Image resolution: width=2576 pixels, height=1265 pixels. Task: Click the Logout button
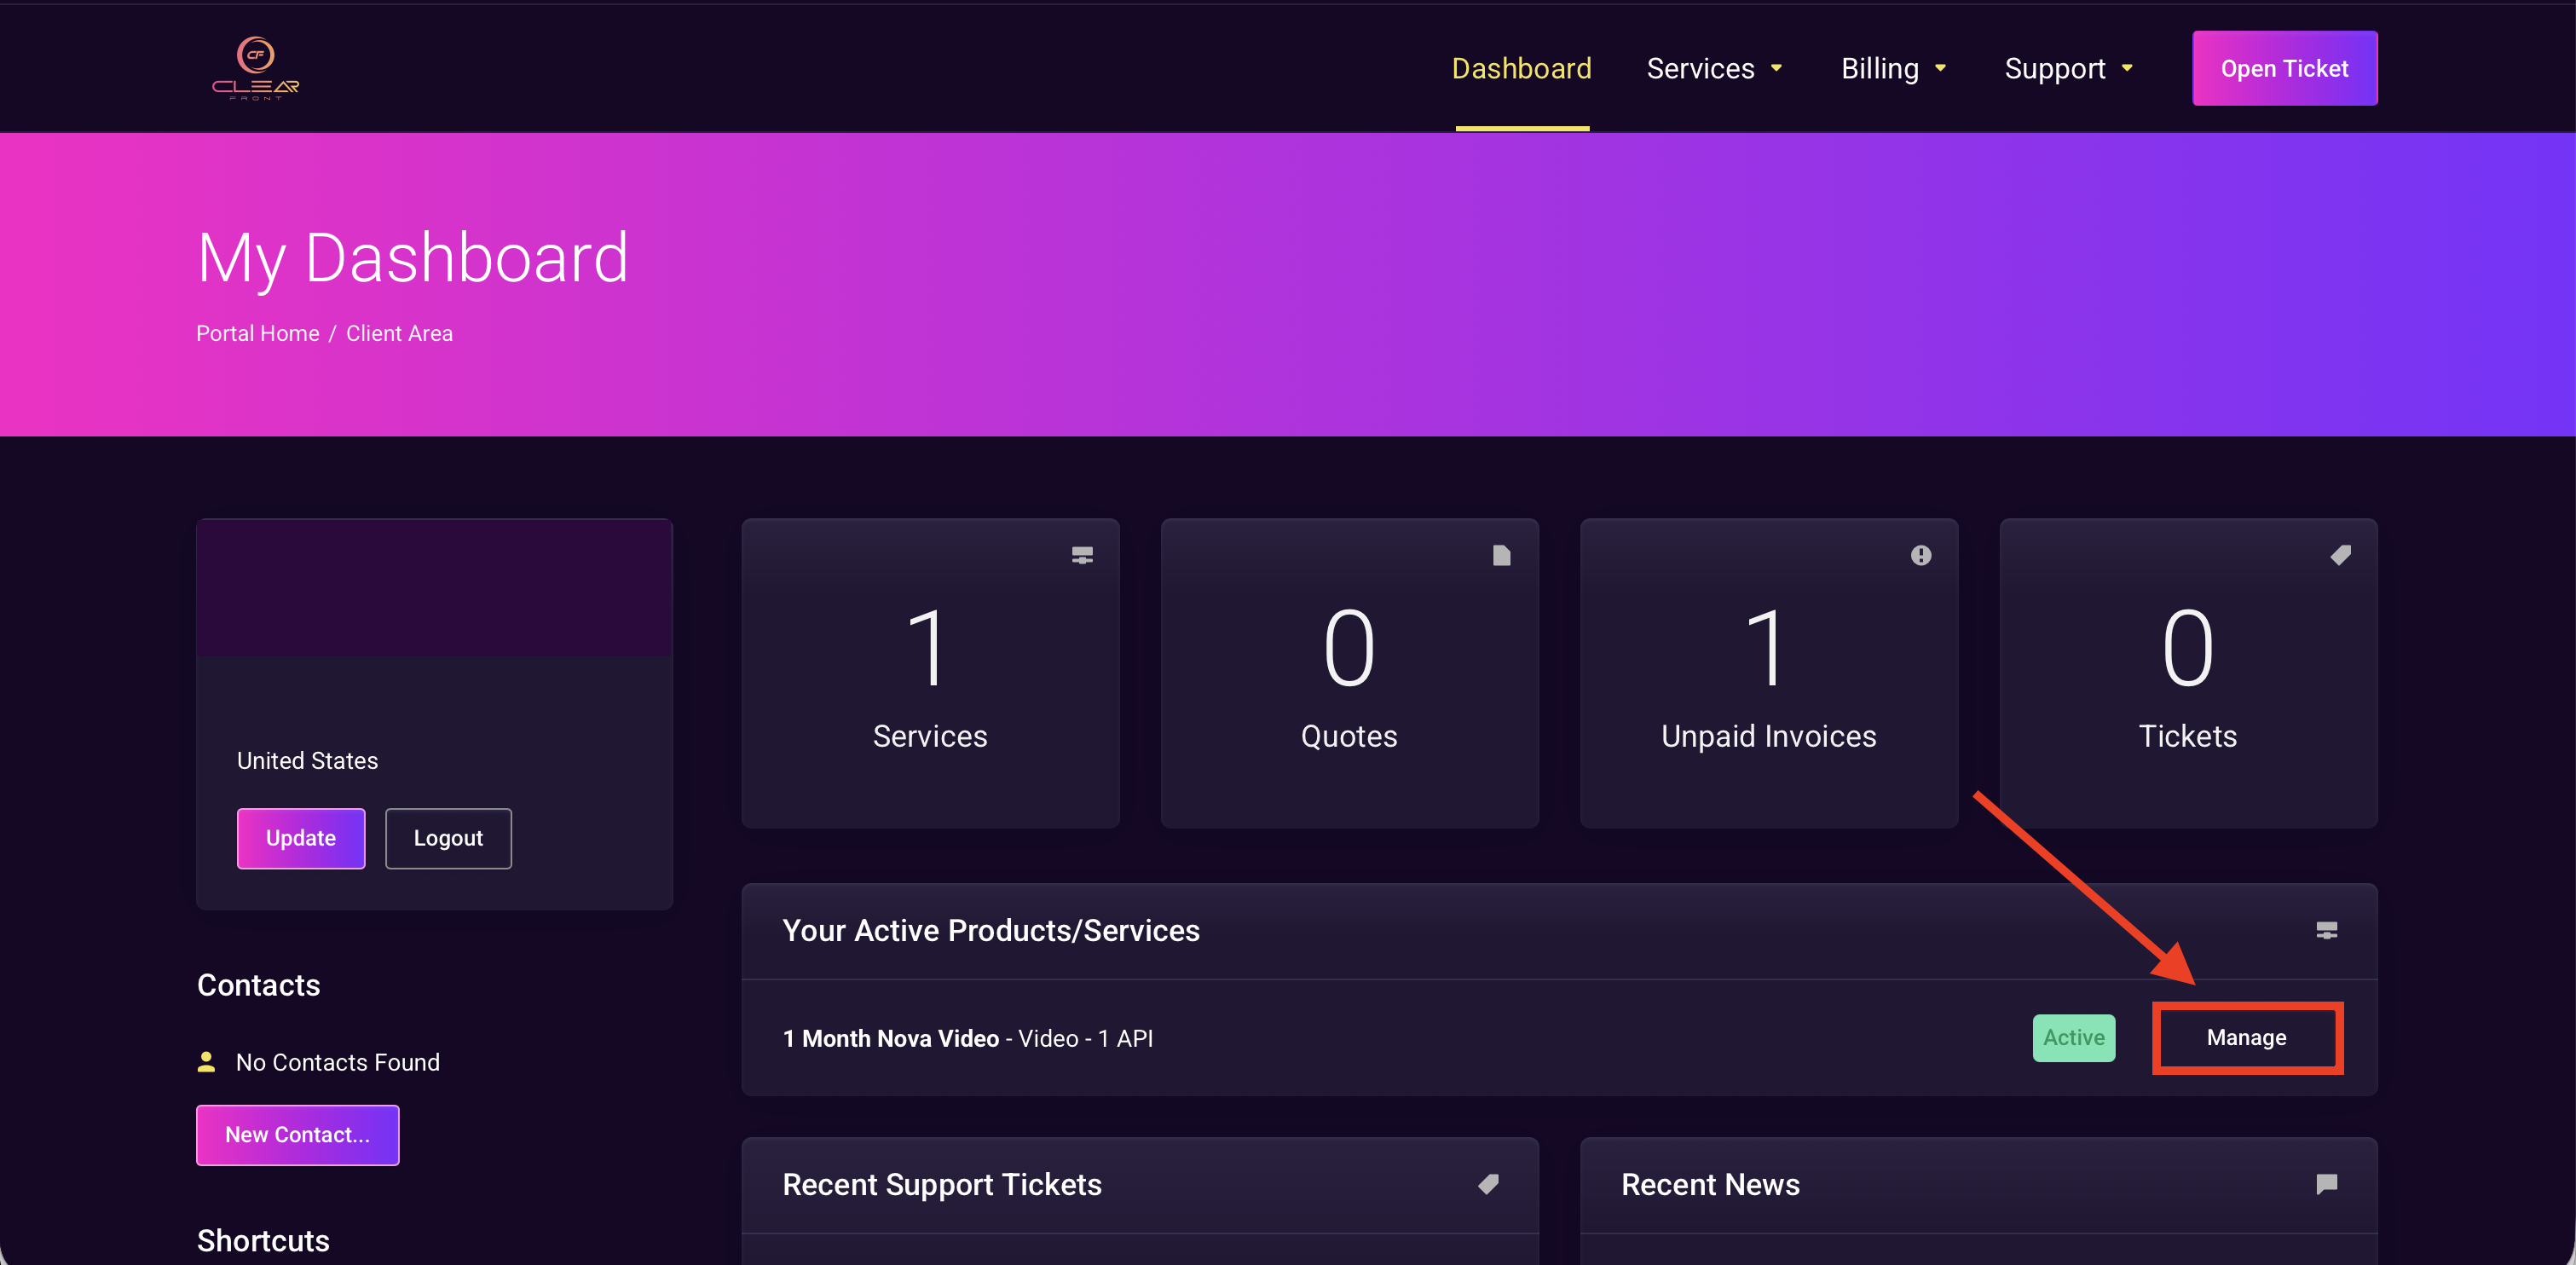click(x=448, y=838)
